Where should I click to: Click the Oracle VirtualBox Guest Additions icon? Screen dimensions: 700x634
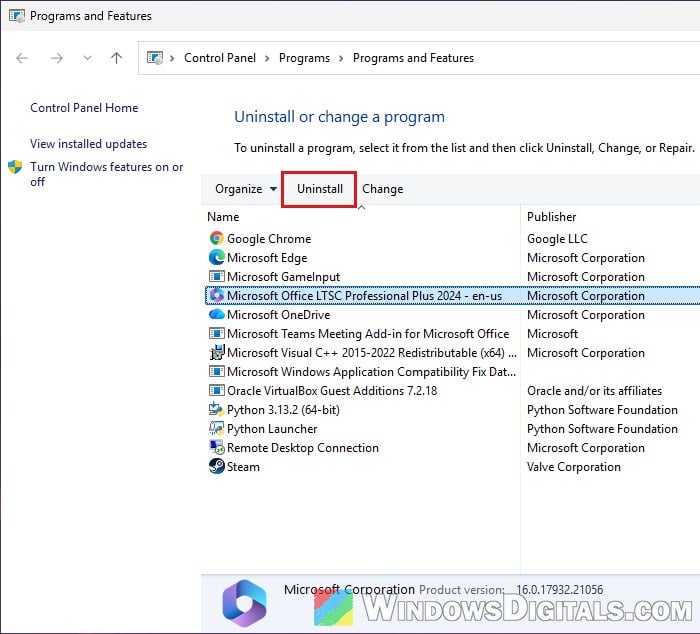pos(217,391)
